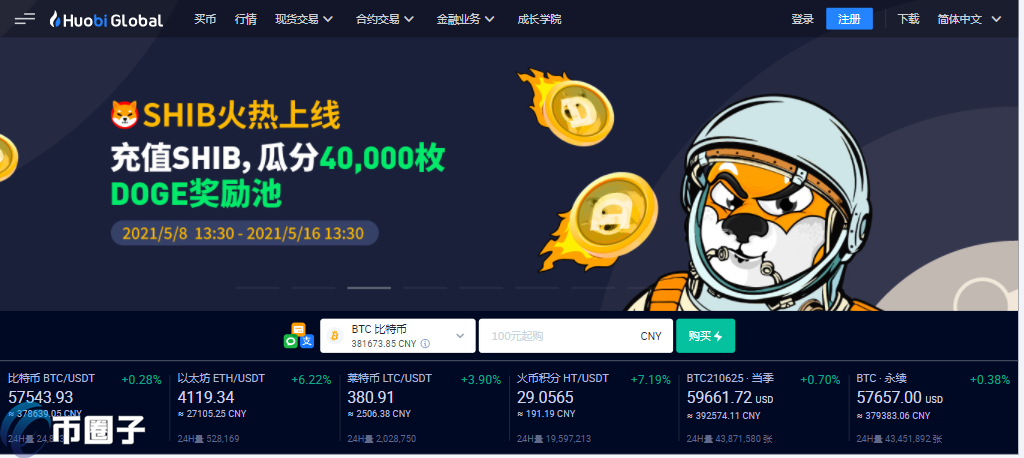Click the Bitcoin coin icon in selector
The height and width of the screenshot is (458, 1024).
point(335,336)
